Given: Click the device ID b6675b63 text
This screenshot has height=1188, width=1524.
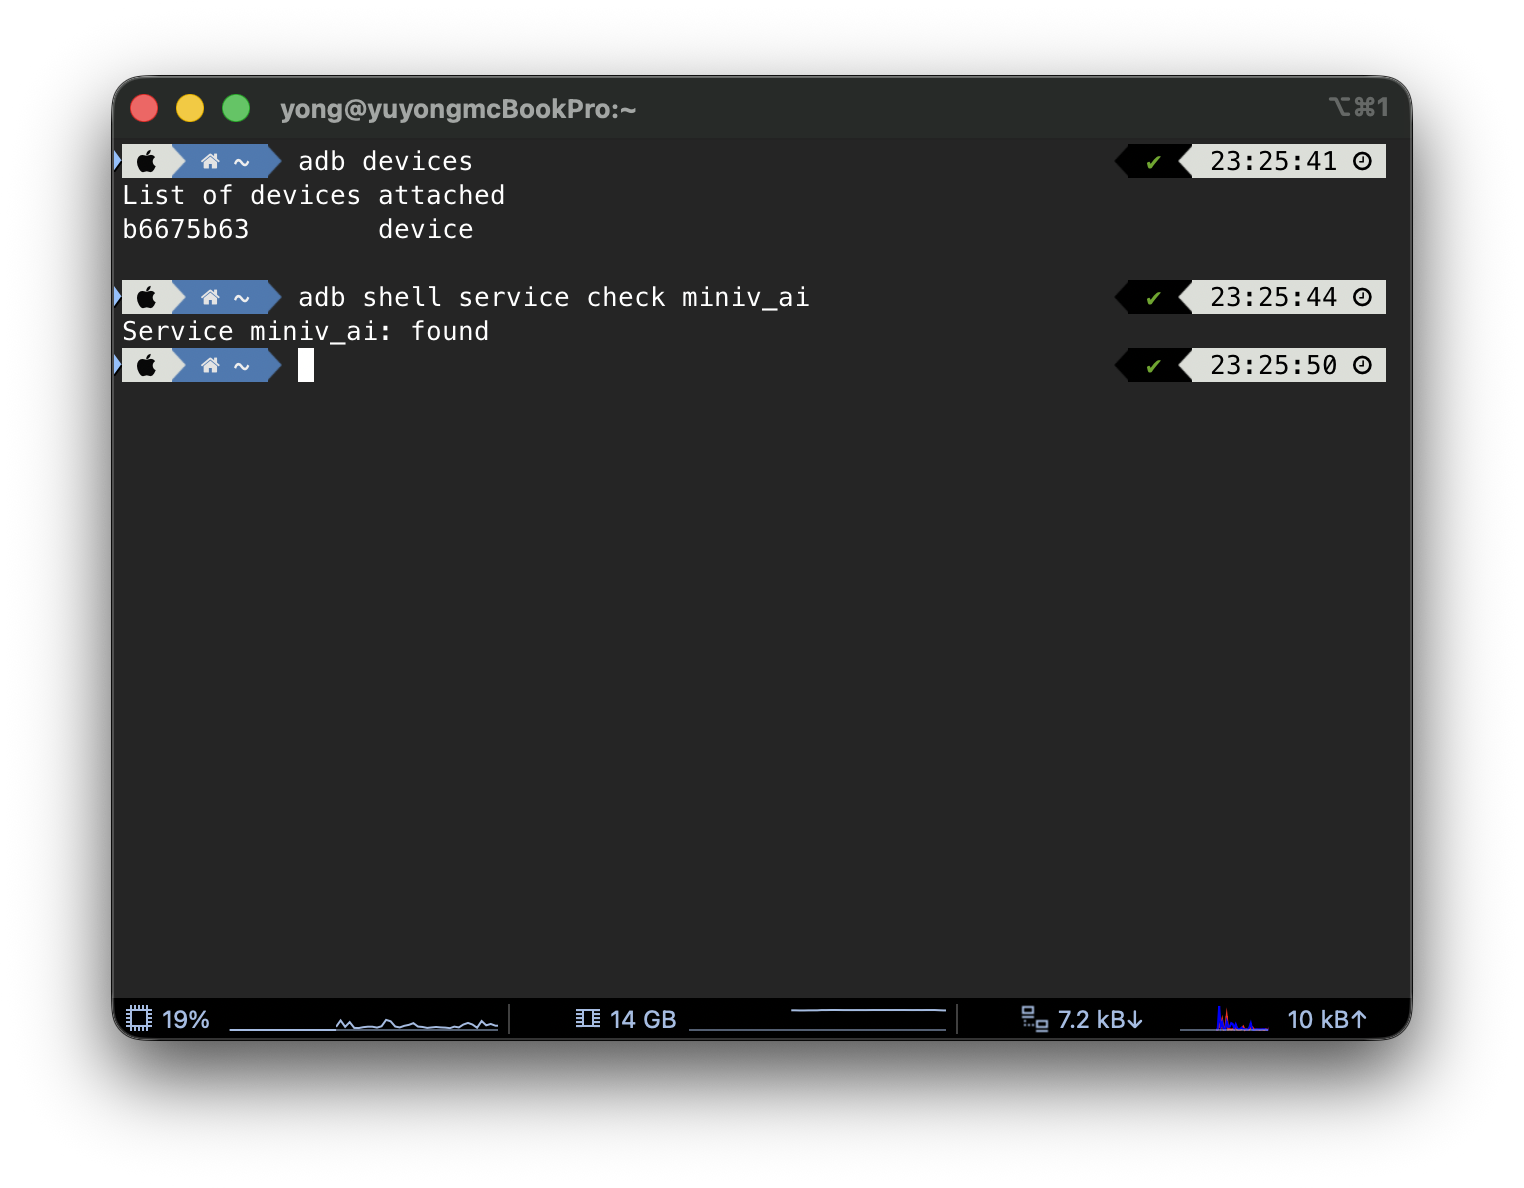Looking at the screenshot, I should (186, 229).
